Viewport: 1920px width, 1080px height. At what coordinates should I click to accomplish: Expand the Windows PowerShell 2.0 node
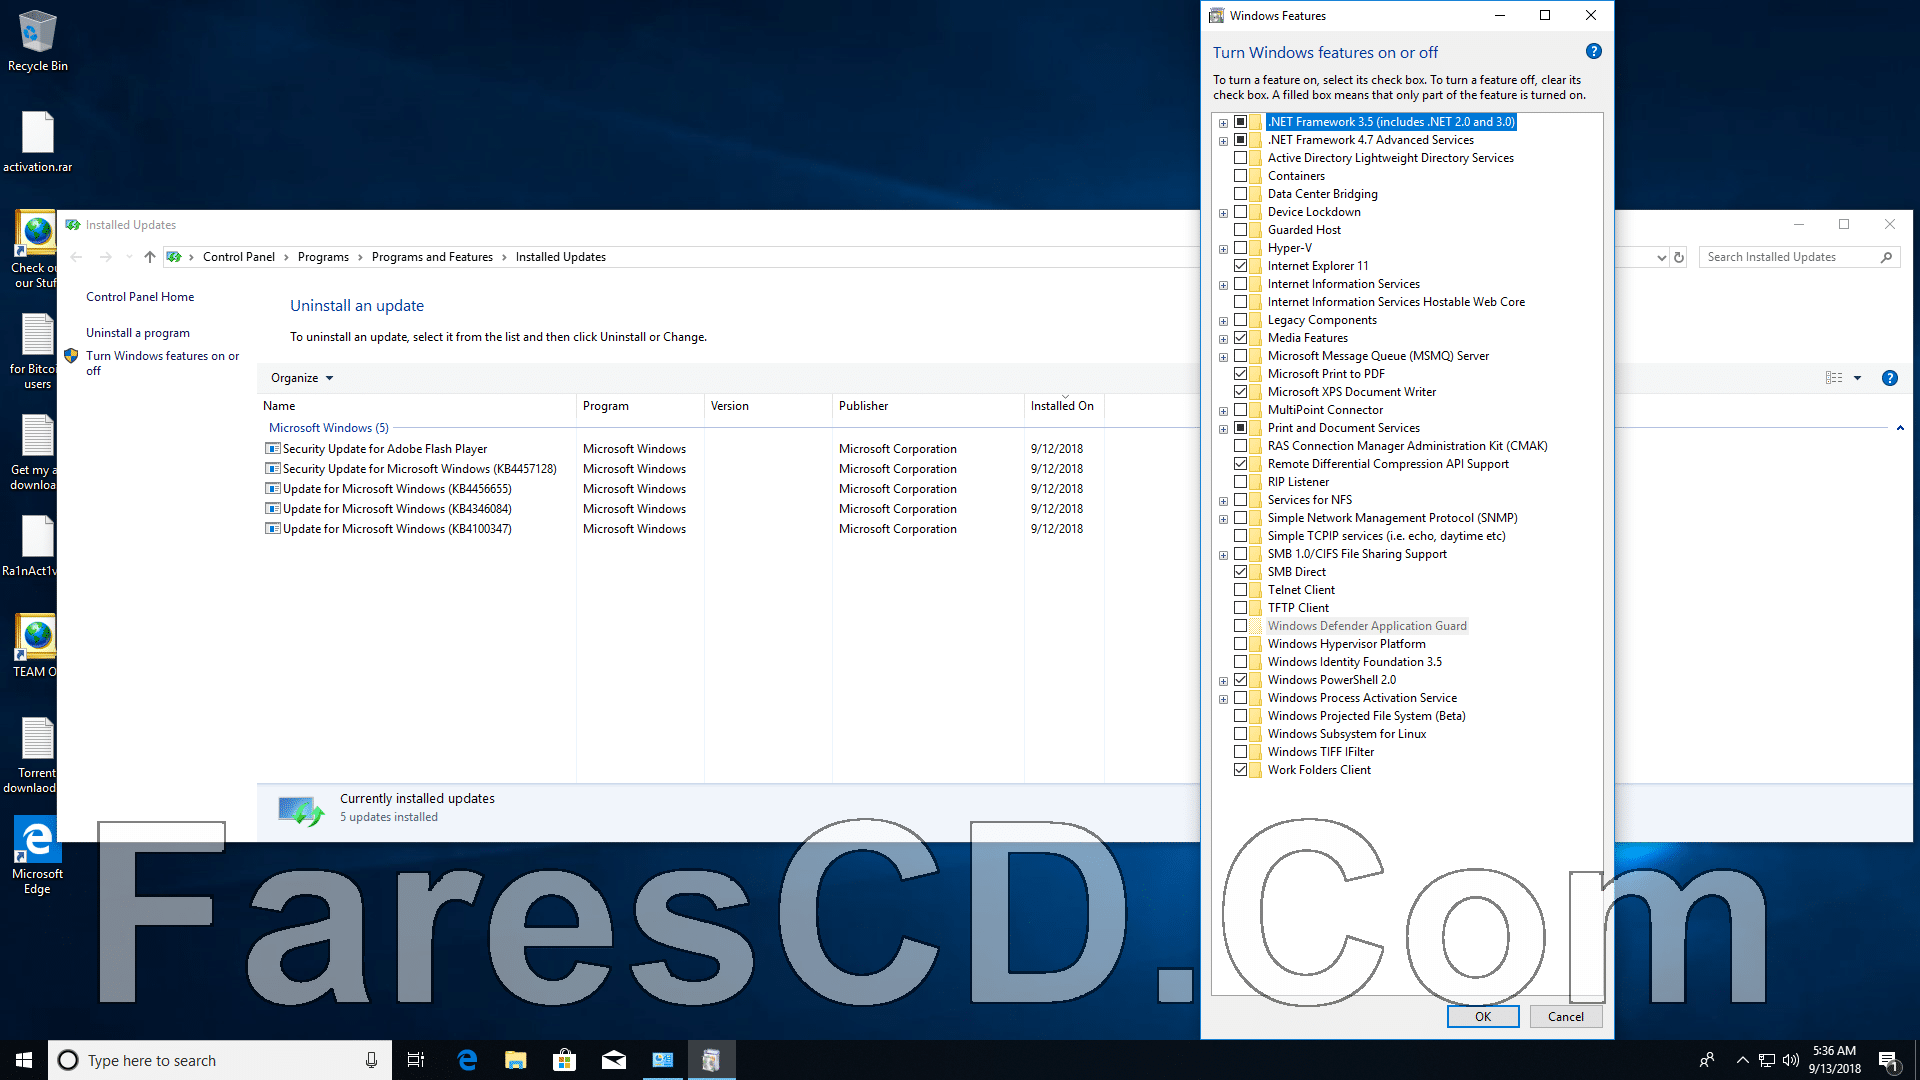click(x=1223, y=681)
